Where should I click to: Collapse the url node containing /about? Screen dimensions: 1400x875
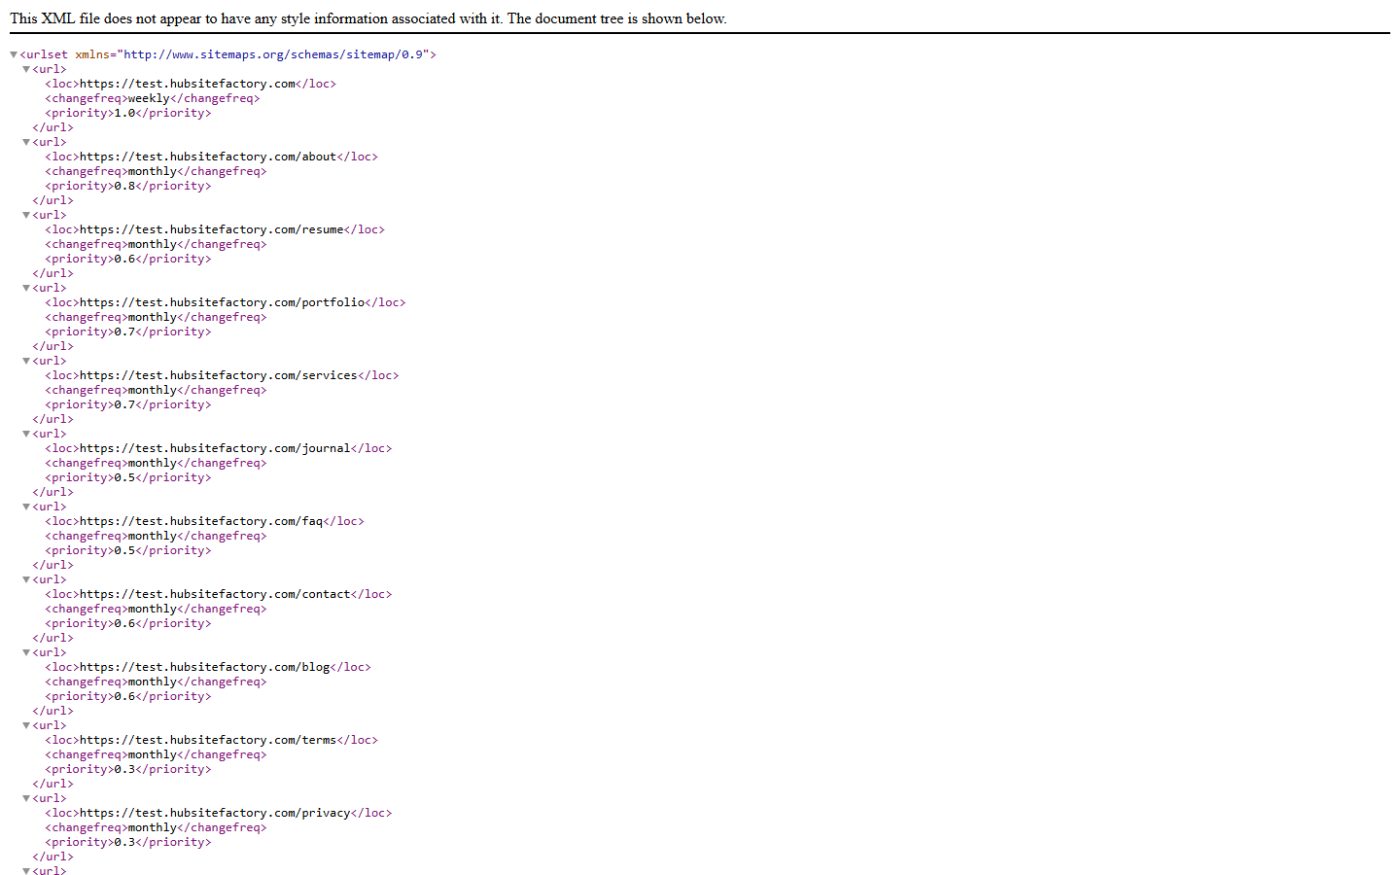27,142
